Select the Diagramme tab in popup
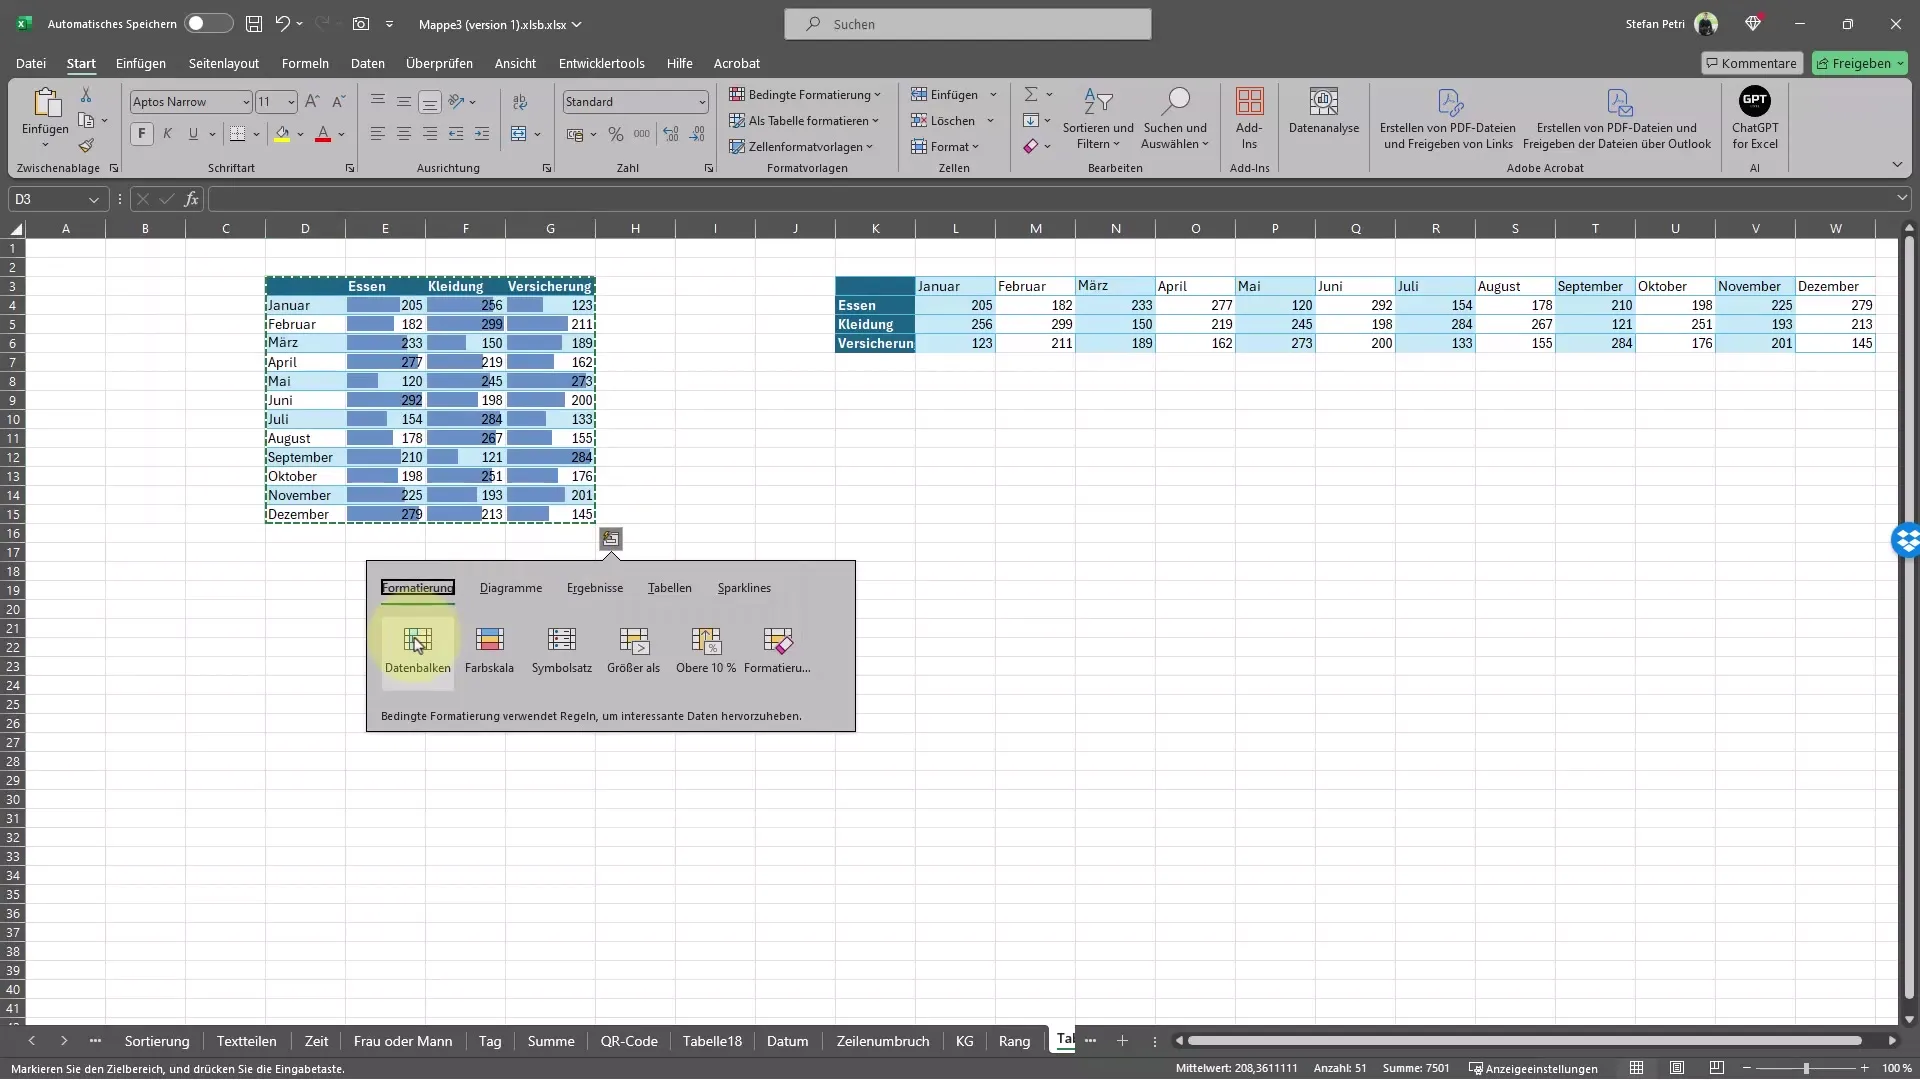This screenshot has width=1920, height=1080. click(x=510, y=587)
